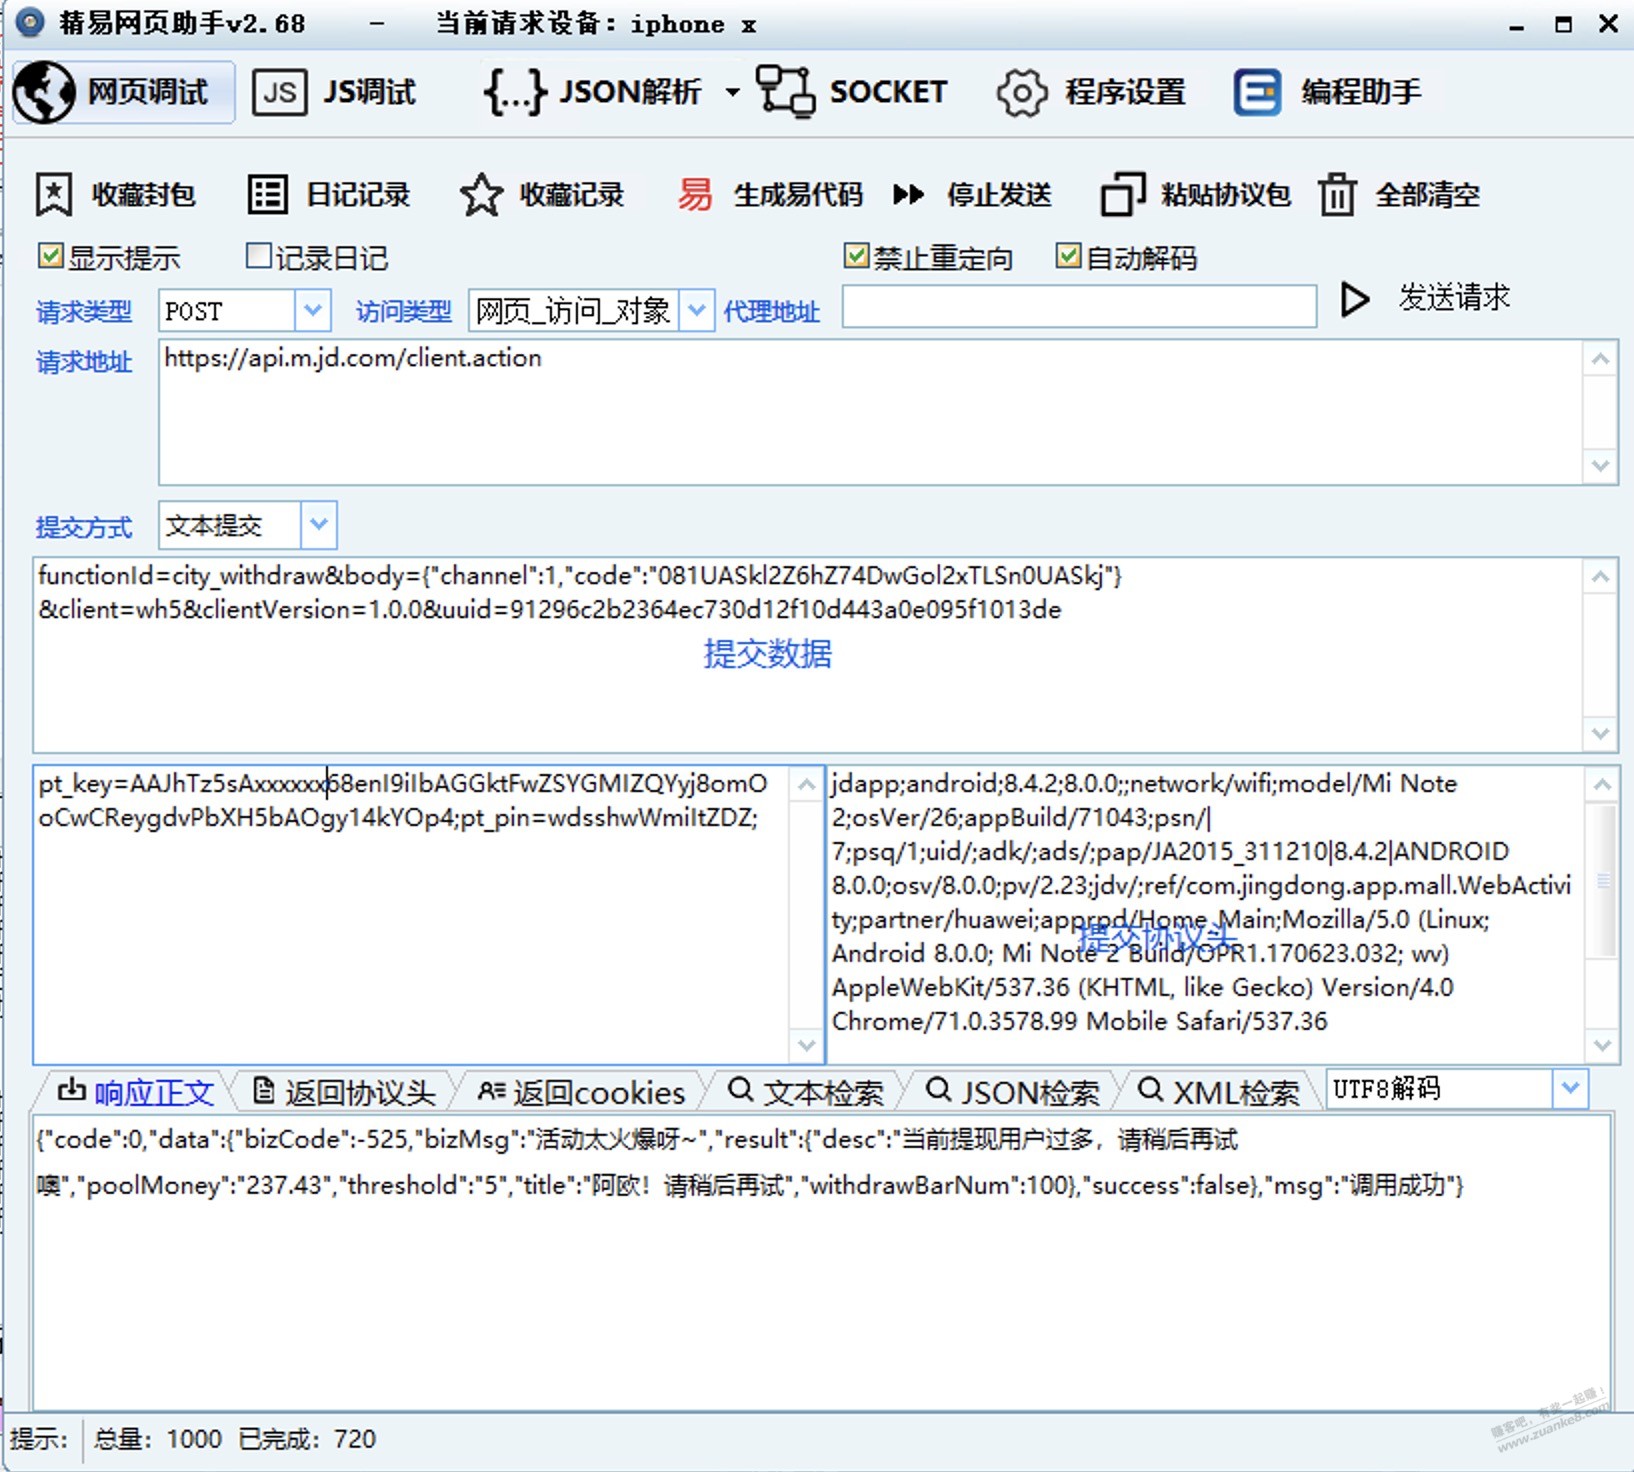Open the 请求类型 POST dropdown
This screenshot has height=1472, width=1634.
[312, 311]
